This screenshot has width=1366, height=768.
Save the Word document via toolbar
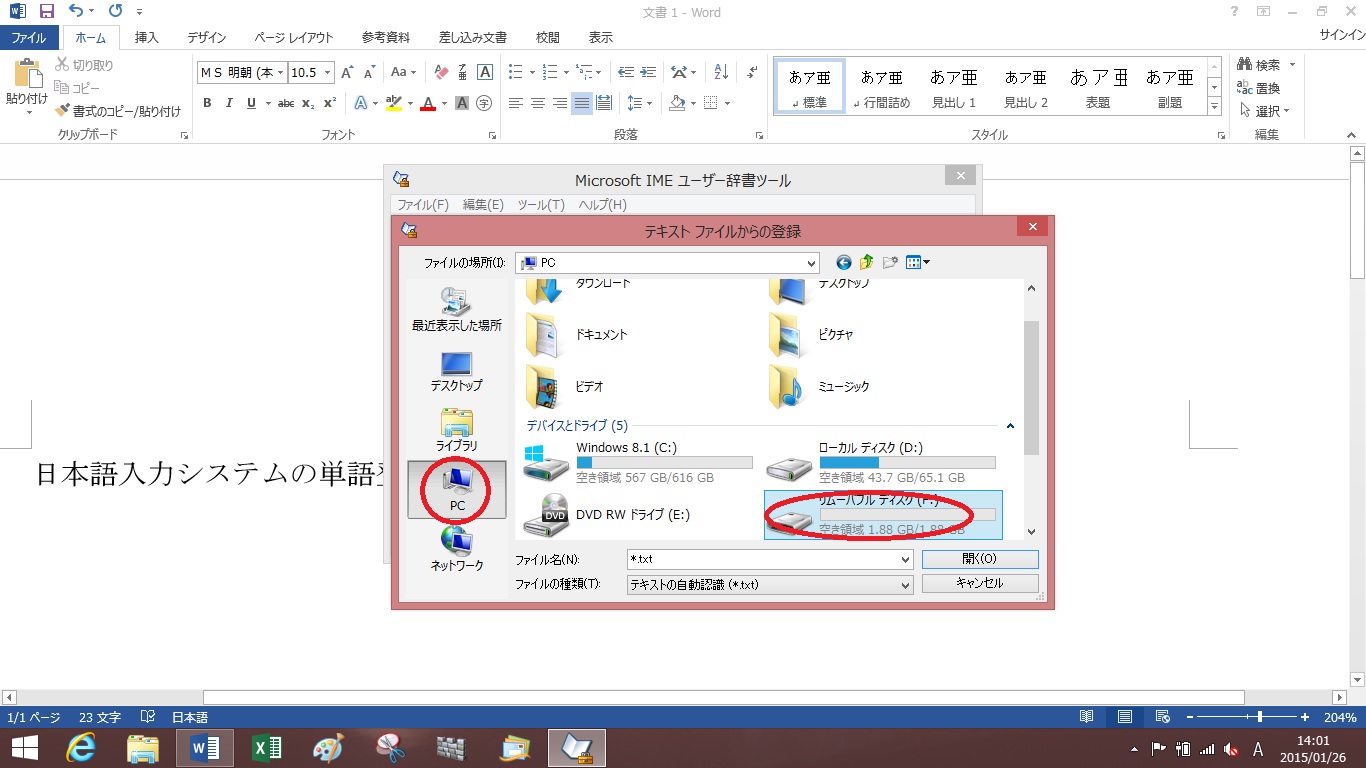pos(46,12)
